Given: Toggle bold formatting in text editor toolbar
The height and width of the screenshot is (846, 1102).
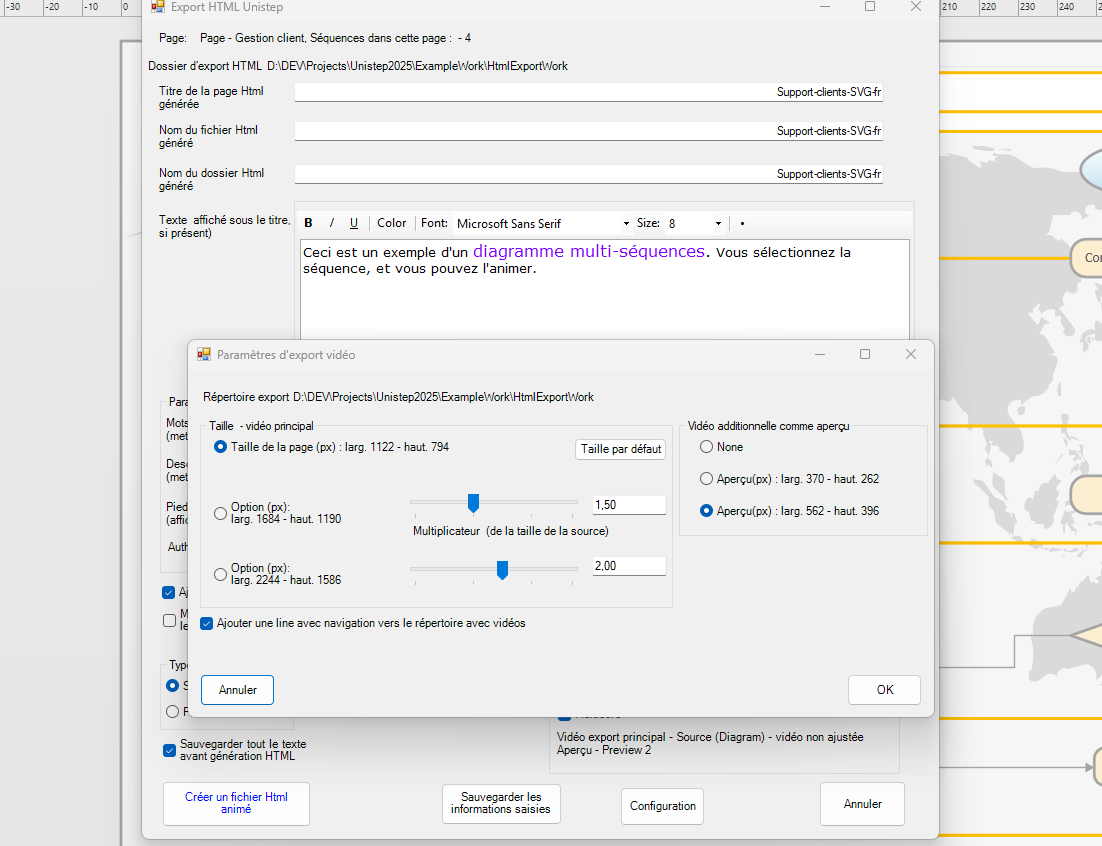Looking at the screenshot, I should coord(308,223).
